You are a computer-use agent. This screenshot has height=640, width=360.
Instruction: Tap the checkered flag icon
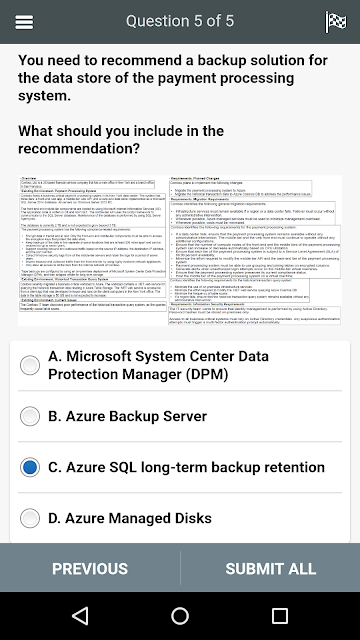click(336, 22)
